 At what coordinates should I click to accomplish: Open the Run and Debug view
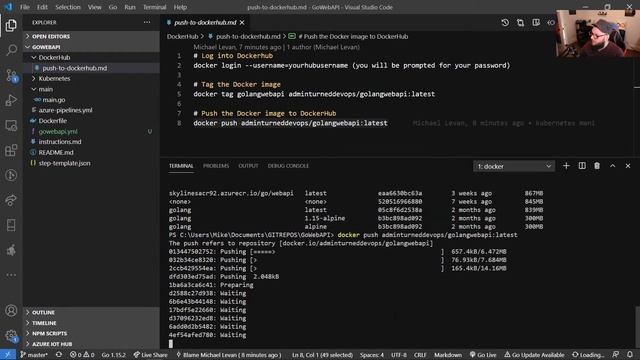coord(11,100)
